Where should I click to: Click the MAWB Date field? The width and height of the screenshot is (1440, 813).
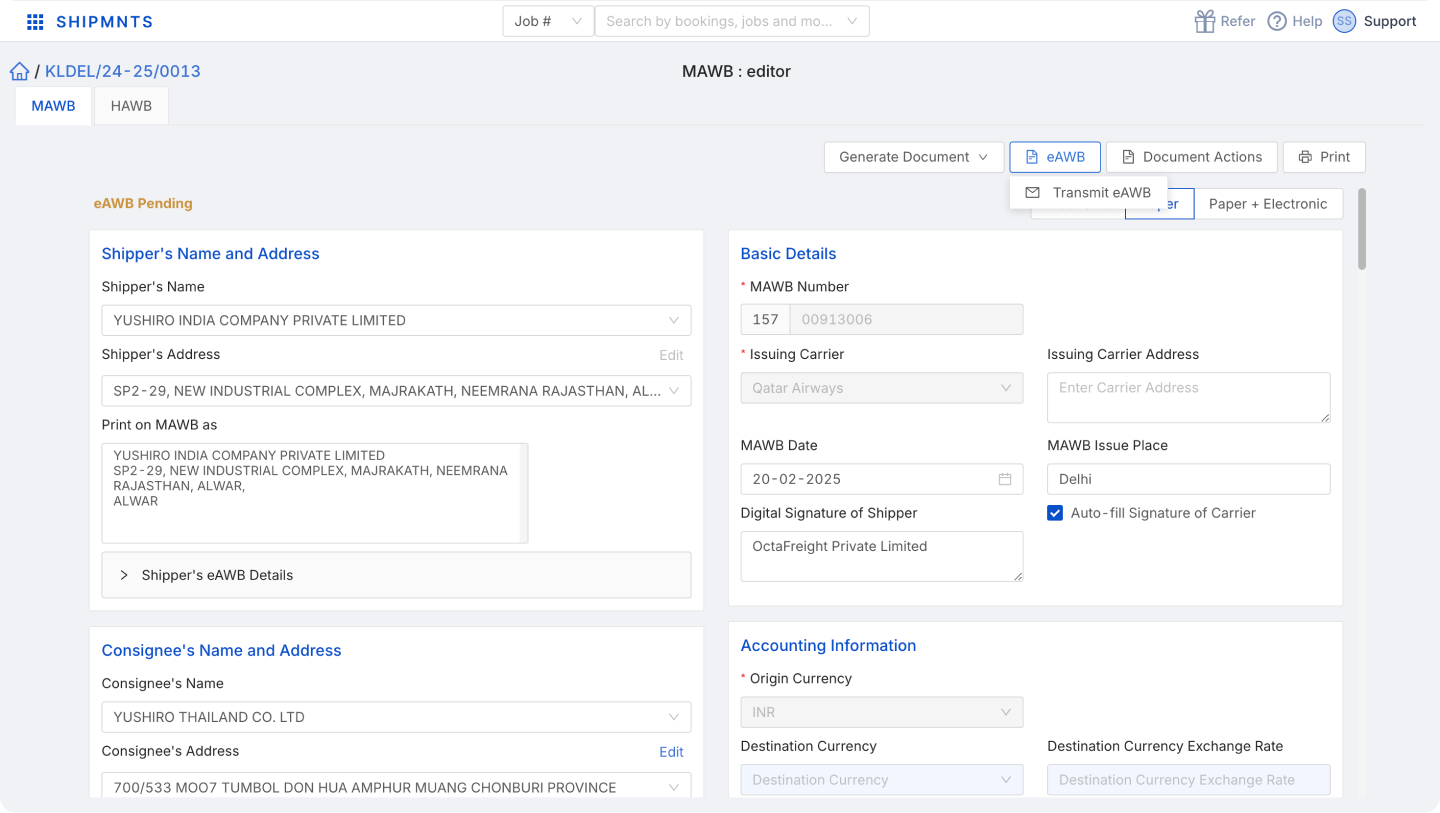click(x=882, y=479)
